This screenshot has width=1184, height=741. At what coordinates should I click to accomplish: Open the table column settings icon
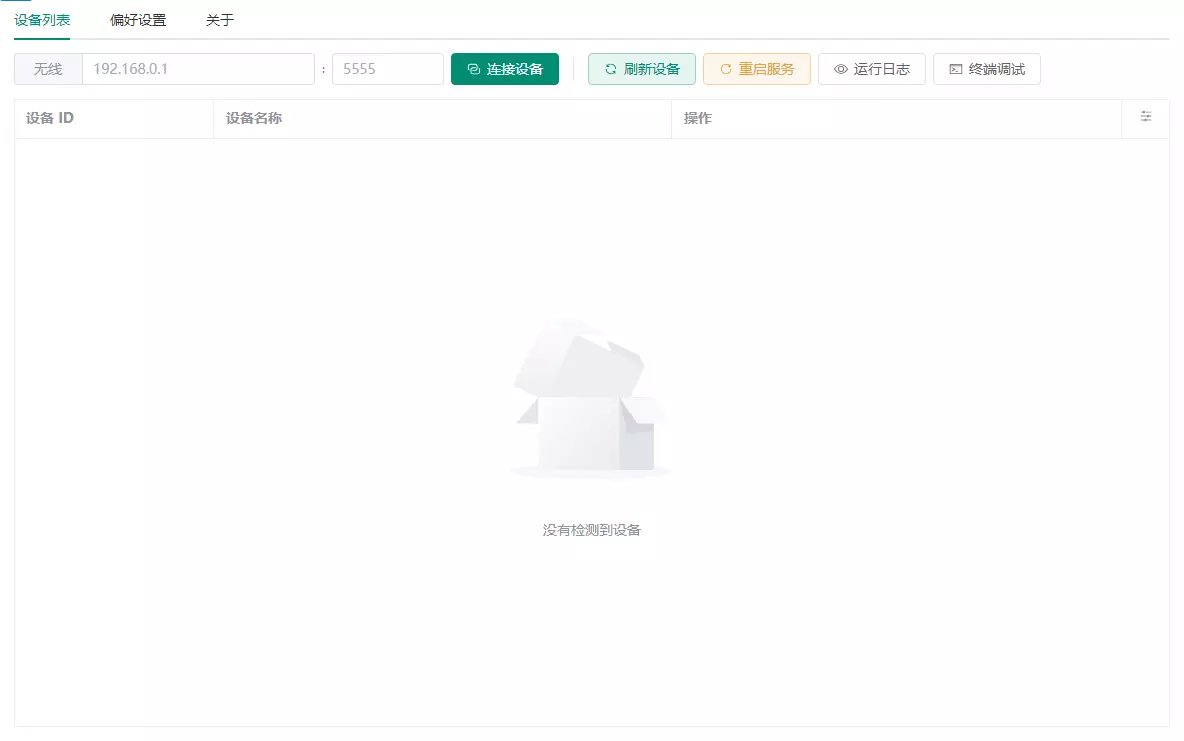(x=1146, y=117)
